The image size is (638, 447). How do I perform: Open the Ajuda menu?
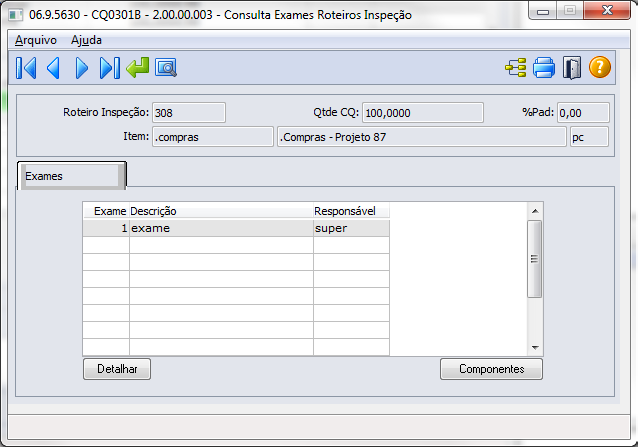click(86, 40)
